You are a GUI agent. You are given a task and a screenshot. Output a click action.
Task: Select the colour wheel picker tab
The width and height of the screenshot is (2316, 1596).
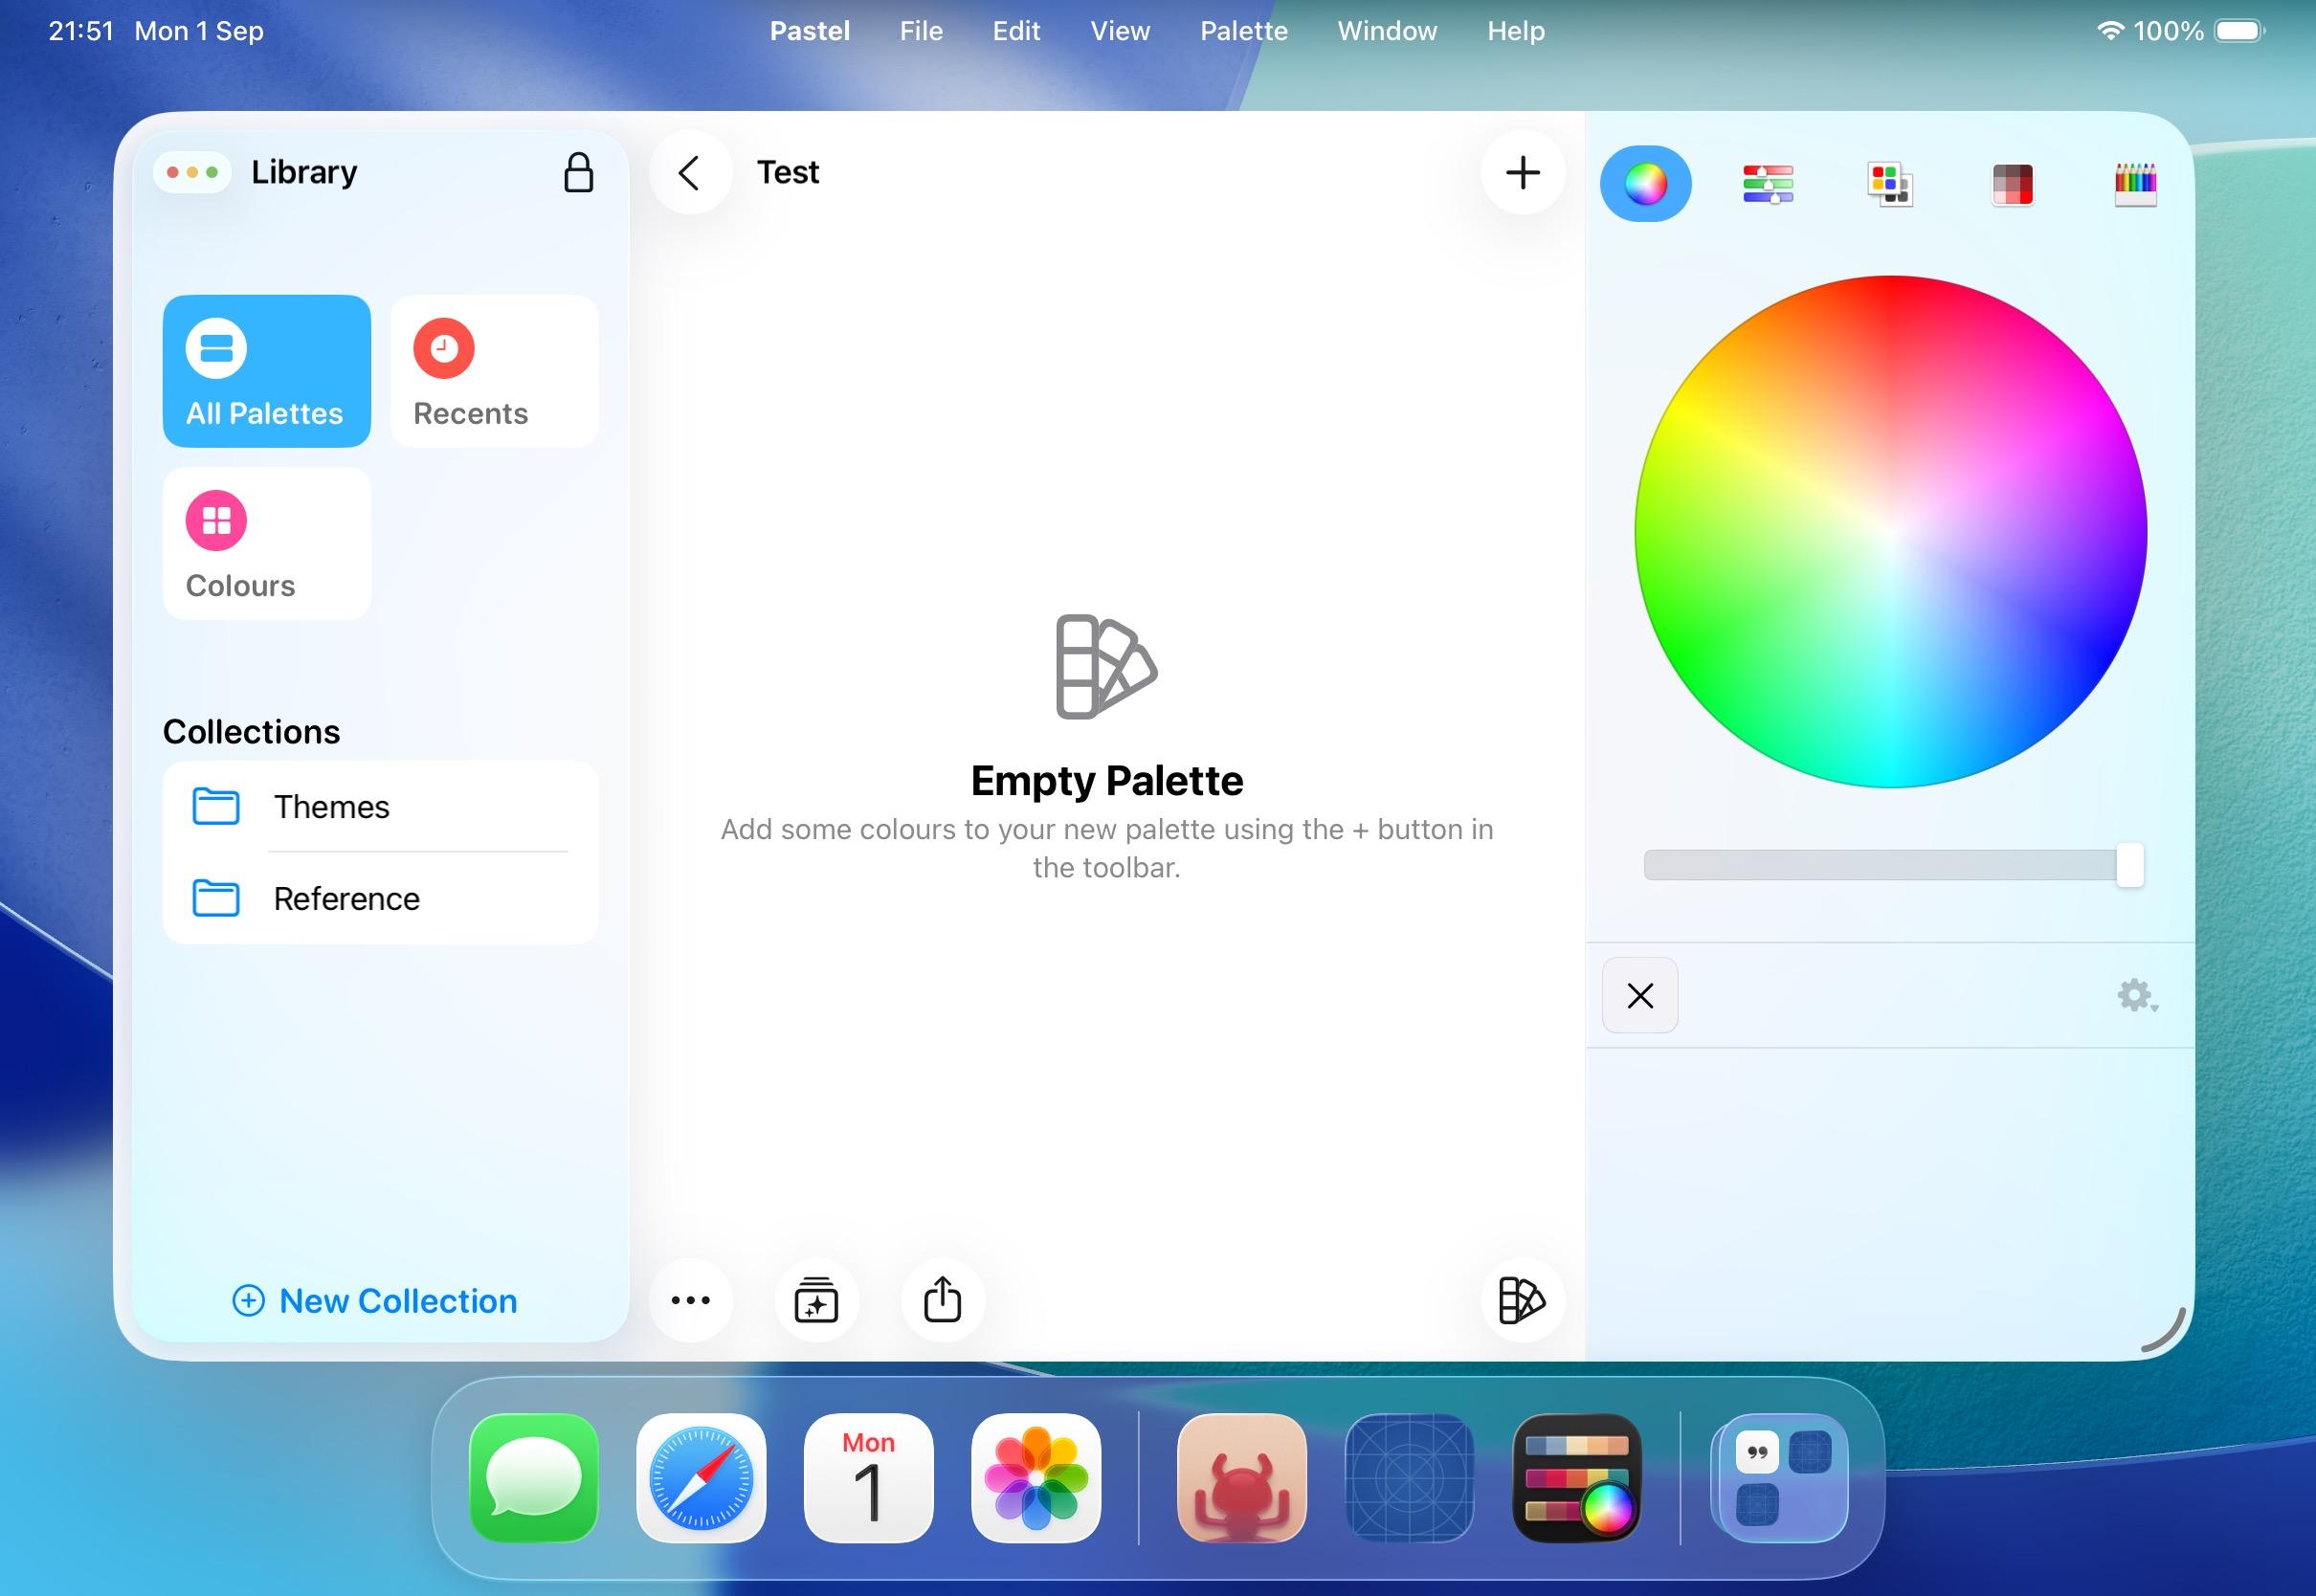click(1645, 184)
